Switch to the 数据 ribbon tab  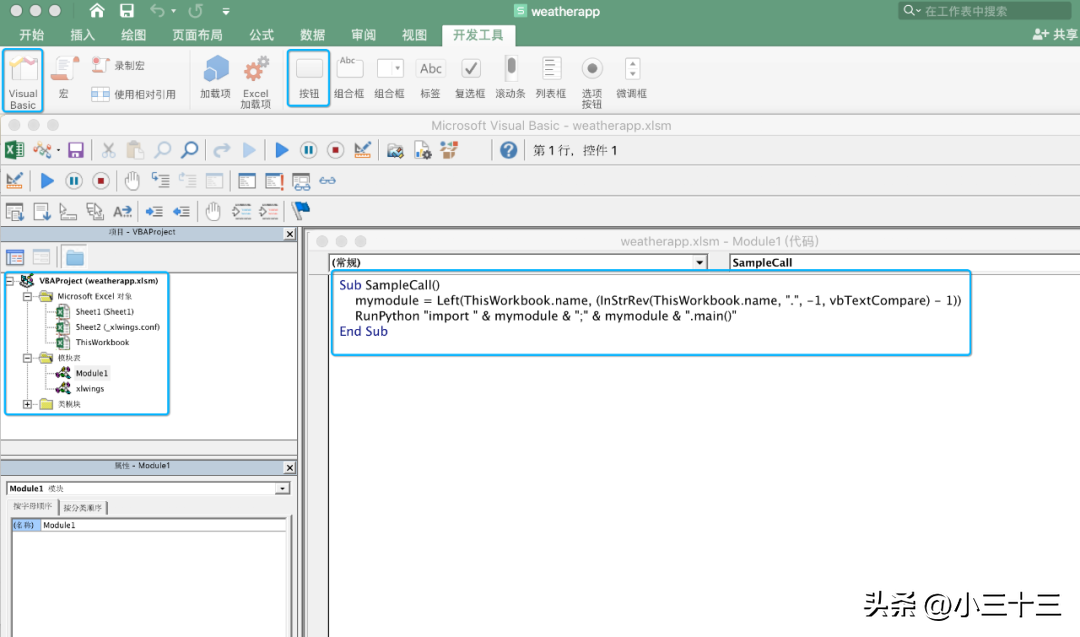click(x=313, y=35)
